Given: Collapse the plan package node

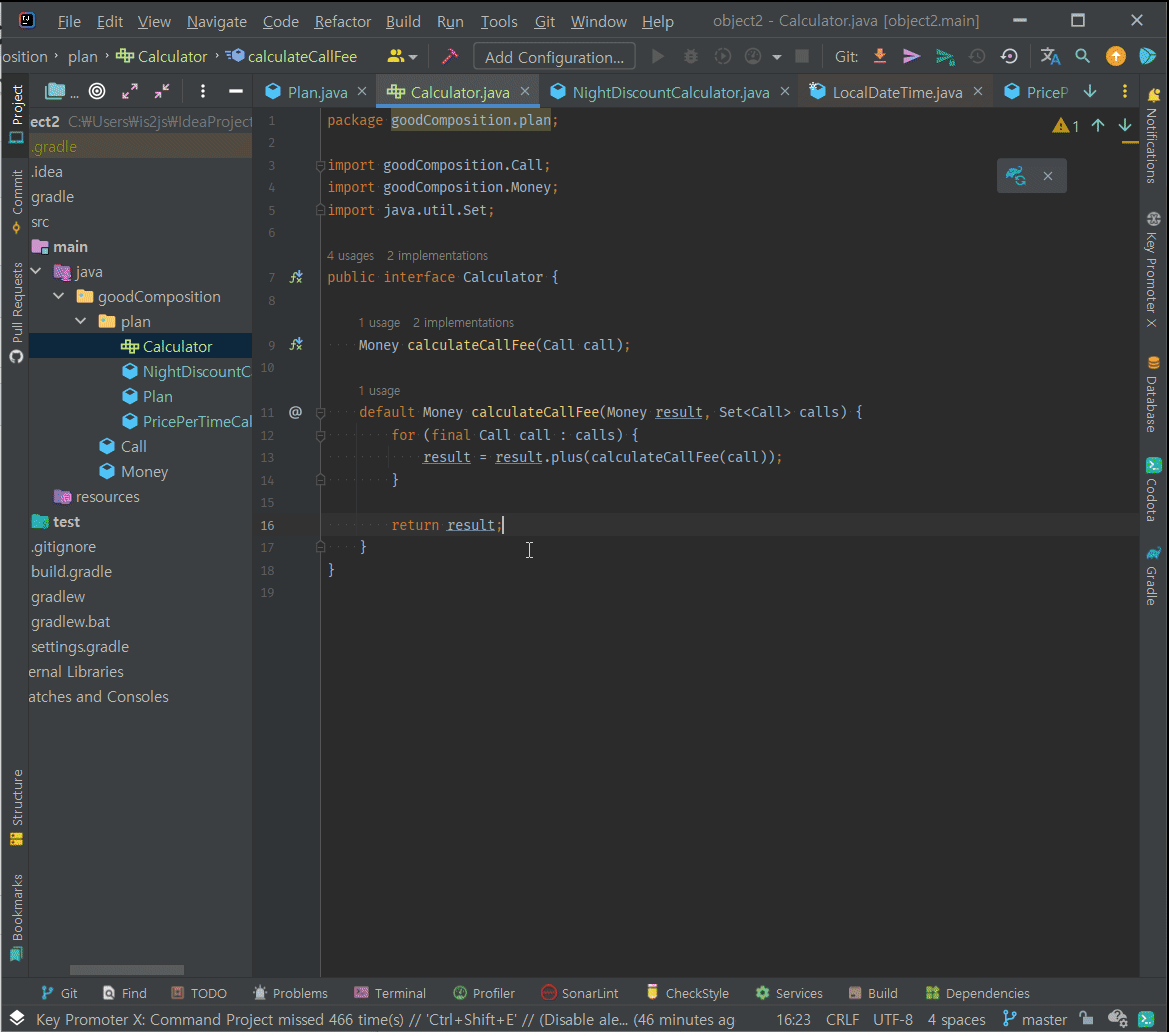Looking at the screenshot, I should 81,322.
